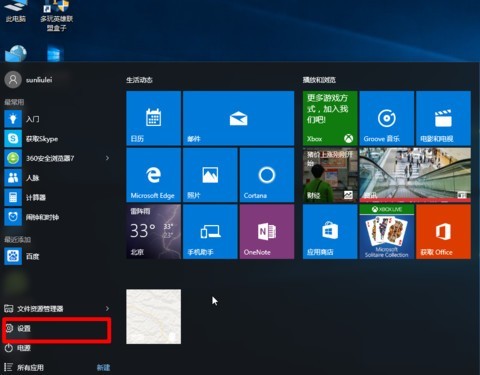Open the Cortana tile

[267, 175]
